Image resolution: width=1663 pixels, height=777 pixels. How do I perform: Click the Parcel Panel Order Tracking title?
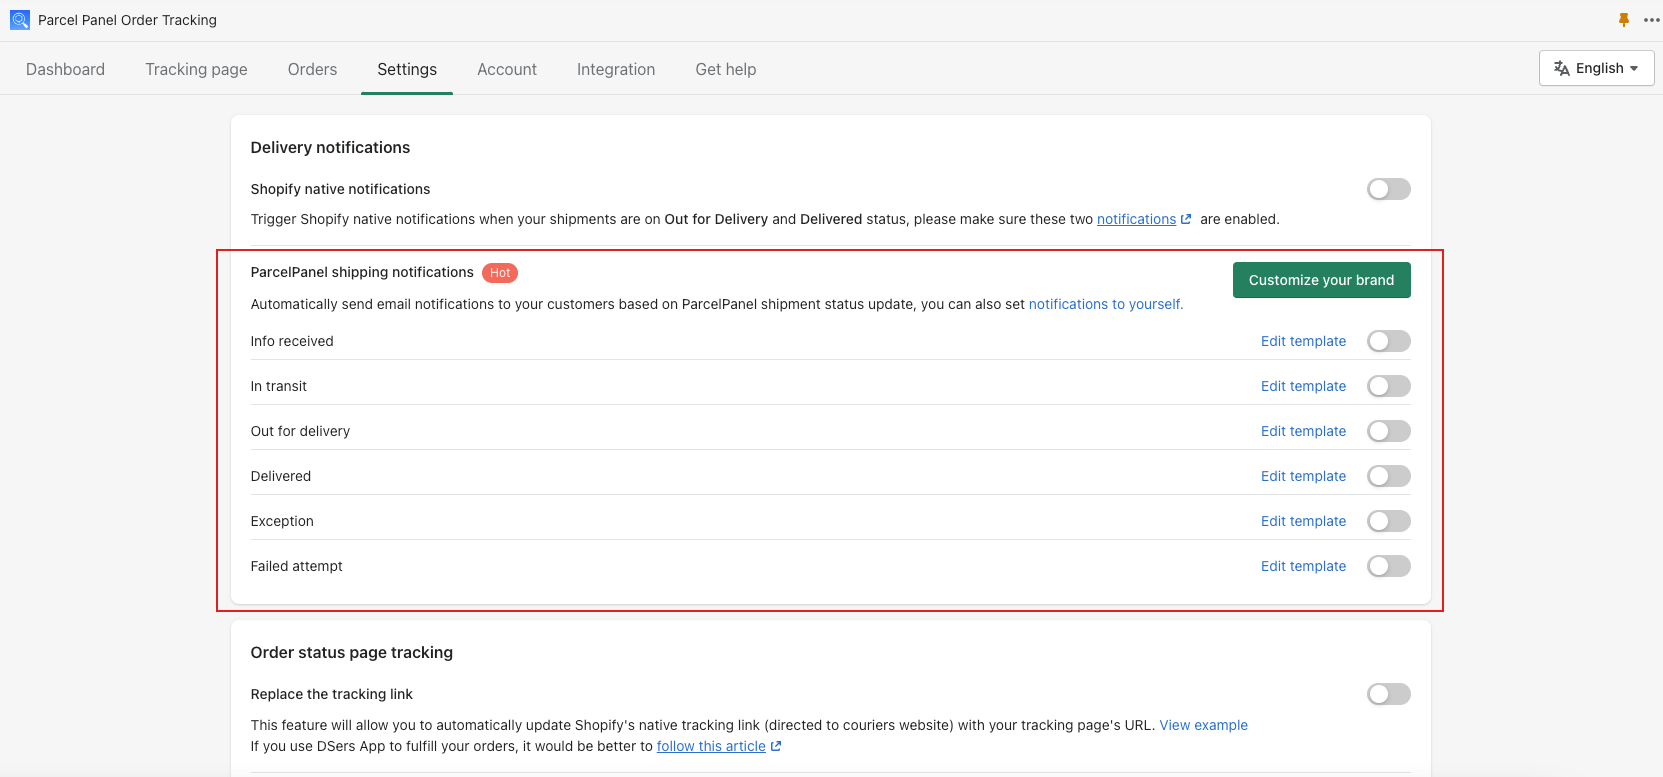click(127, 20)
